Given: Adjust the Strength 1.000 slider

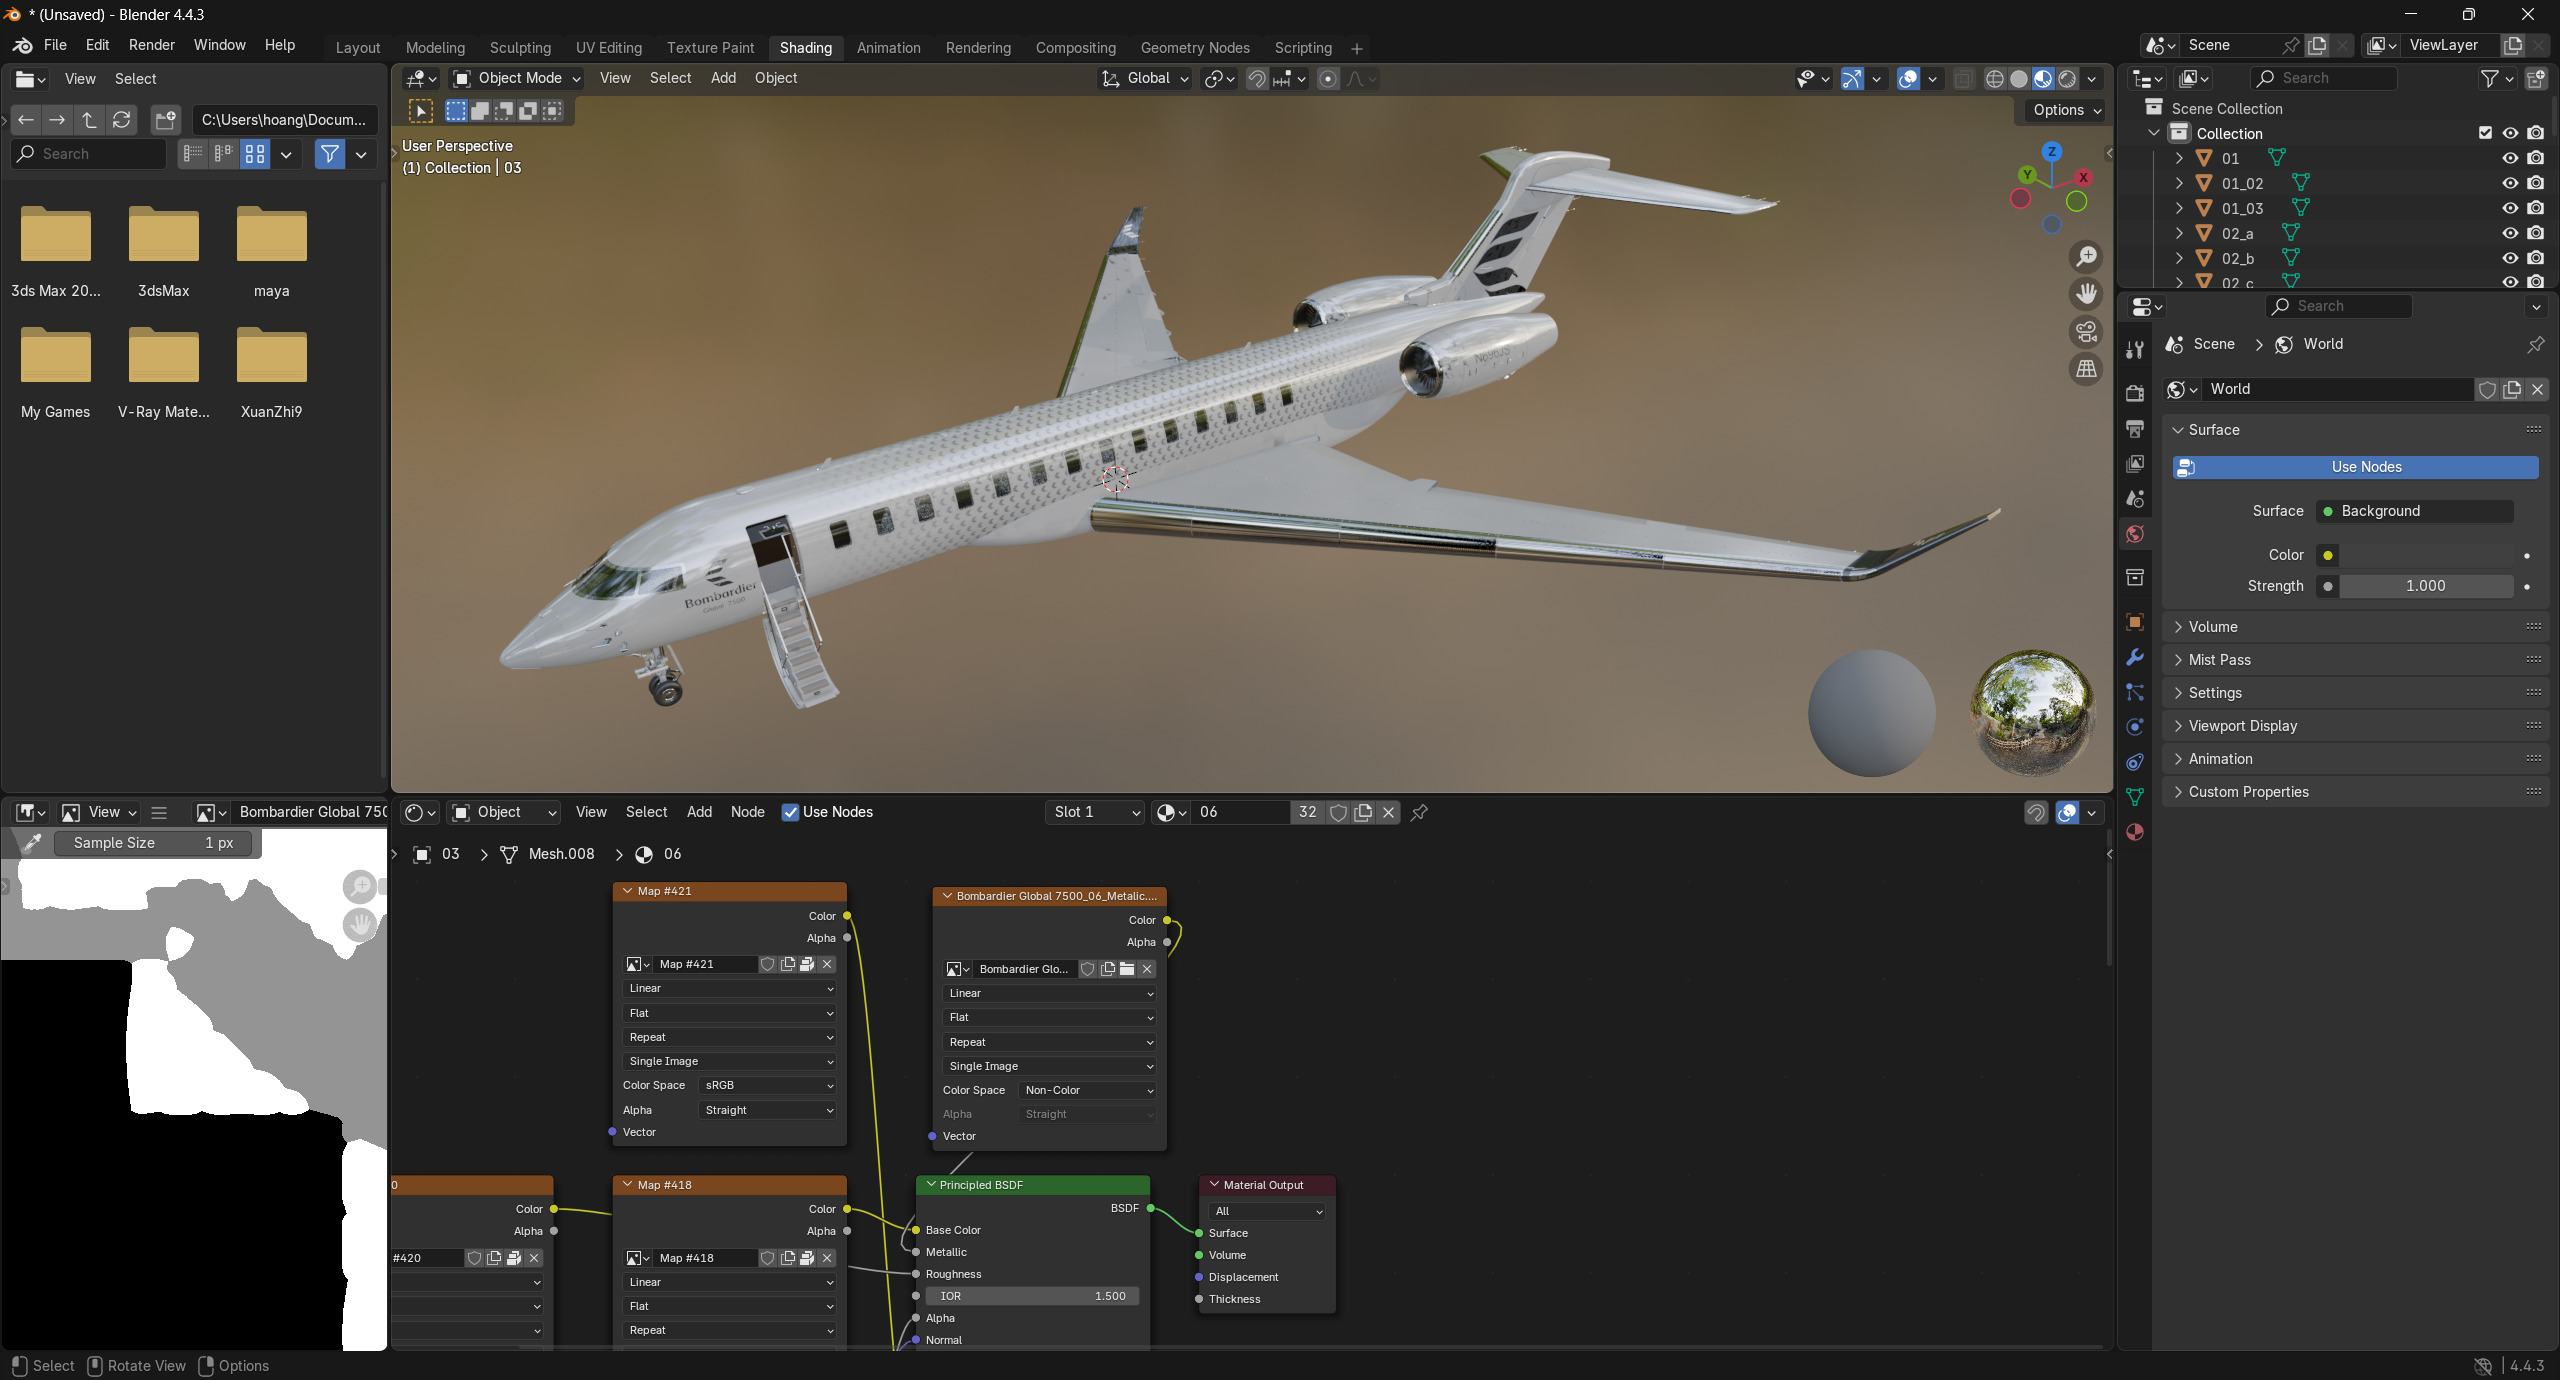Looking at the screenshot, I should pyautogui.click(x=2425, y=586).
